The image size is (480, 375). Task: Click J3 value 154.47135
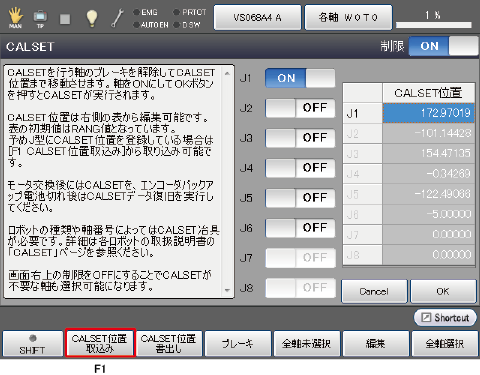tap(428, 154)
